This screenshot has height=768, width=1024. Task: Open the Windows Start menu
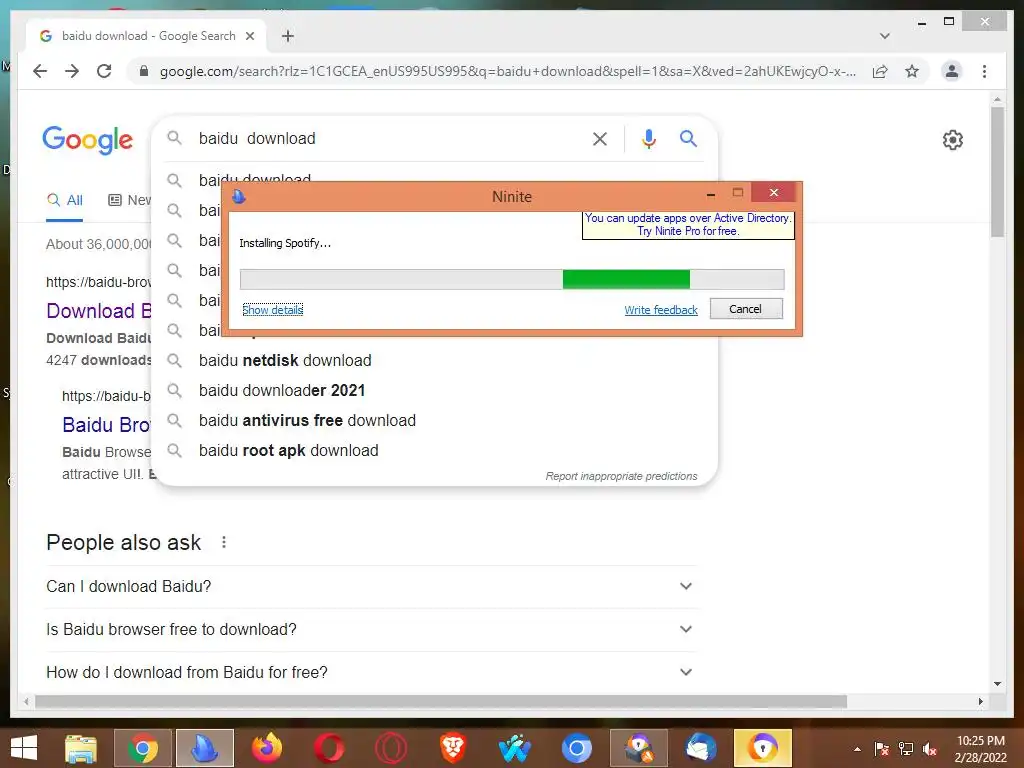[x=24, y=748]
